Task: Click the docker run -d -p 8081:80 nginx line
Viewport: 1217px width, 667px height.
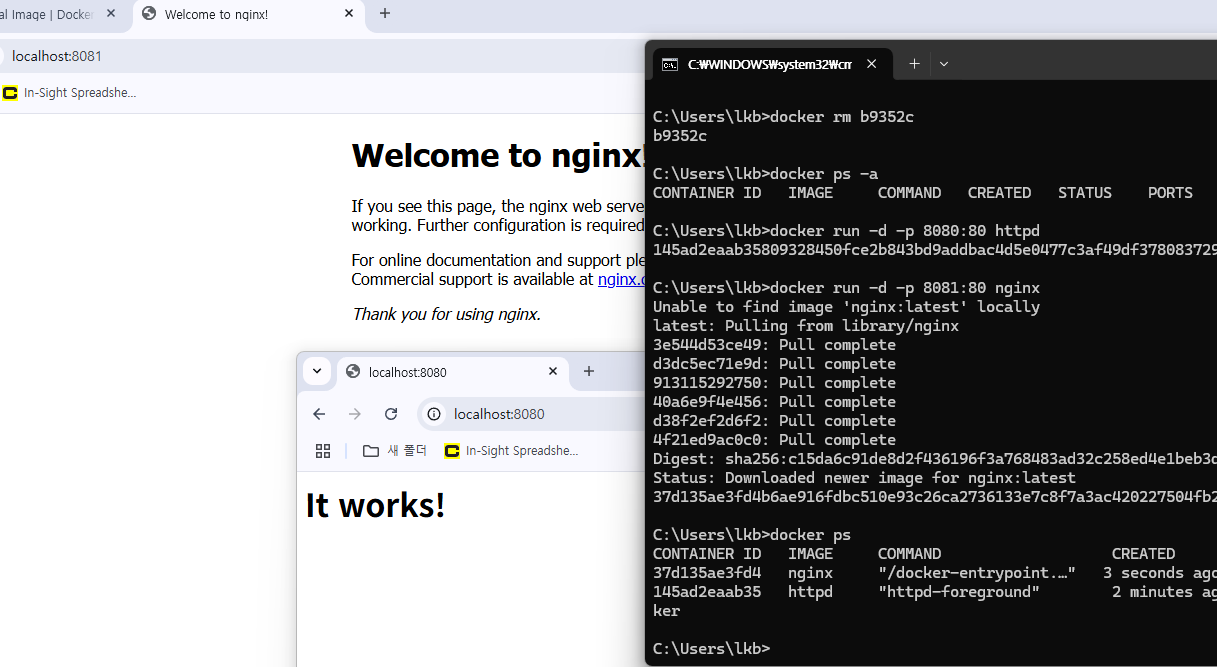Action: click(x=846, y=288)
